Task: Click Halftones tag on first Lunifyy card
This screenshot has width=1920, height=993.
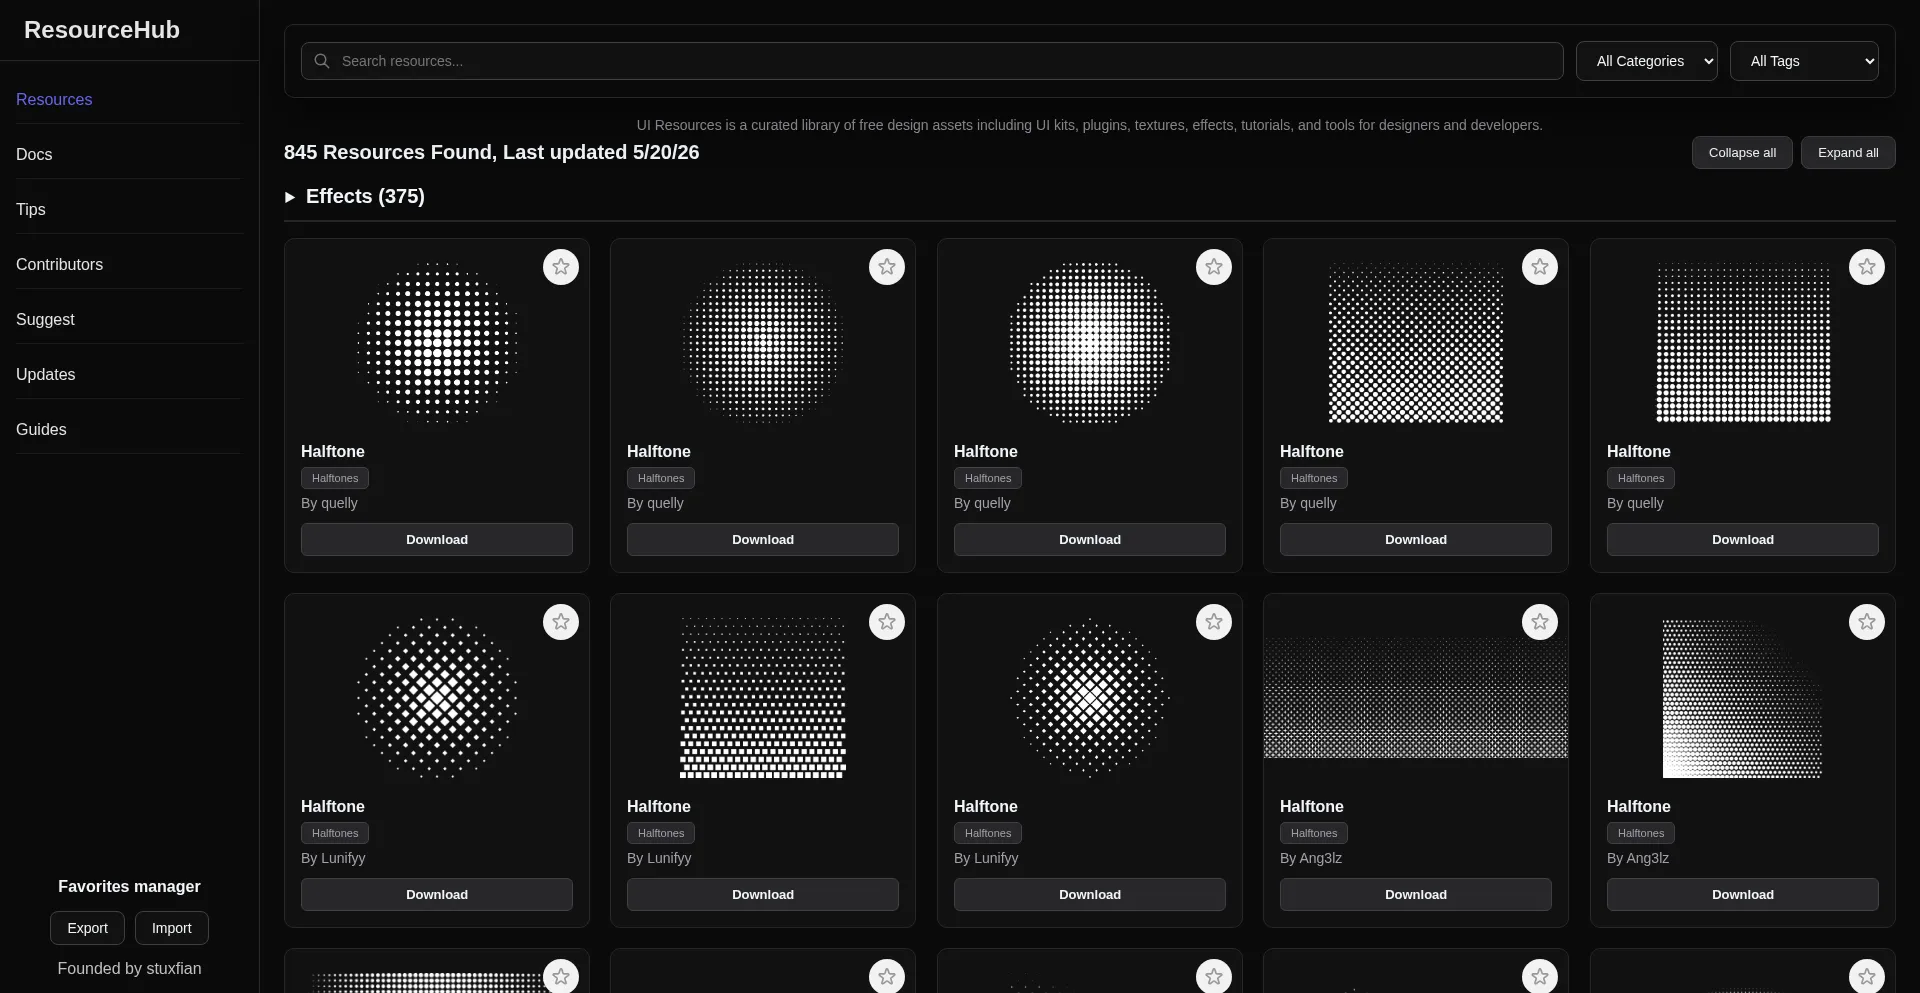Action: point(335,833)
